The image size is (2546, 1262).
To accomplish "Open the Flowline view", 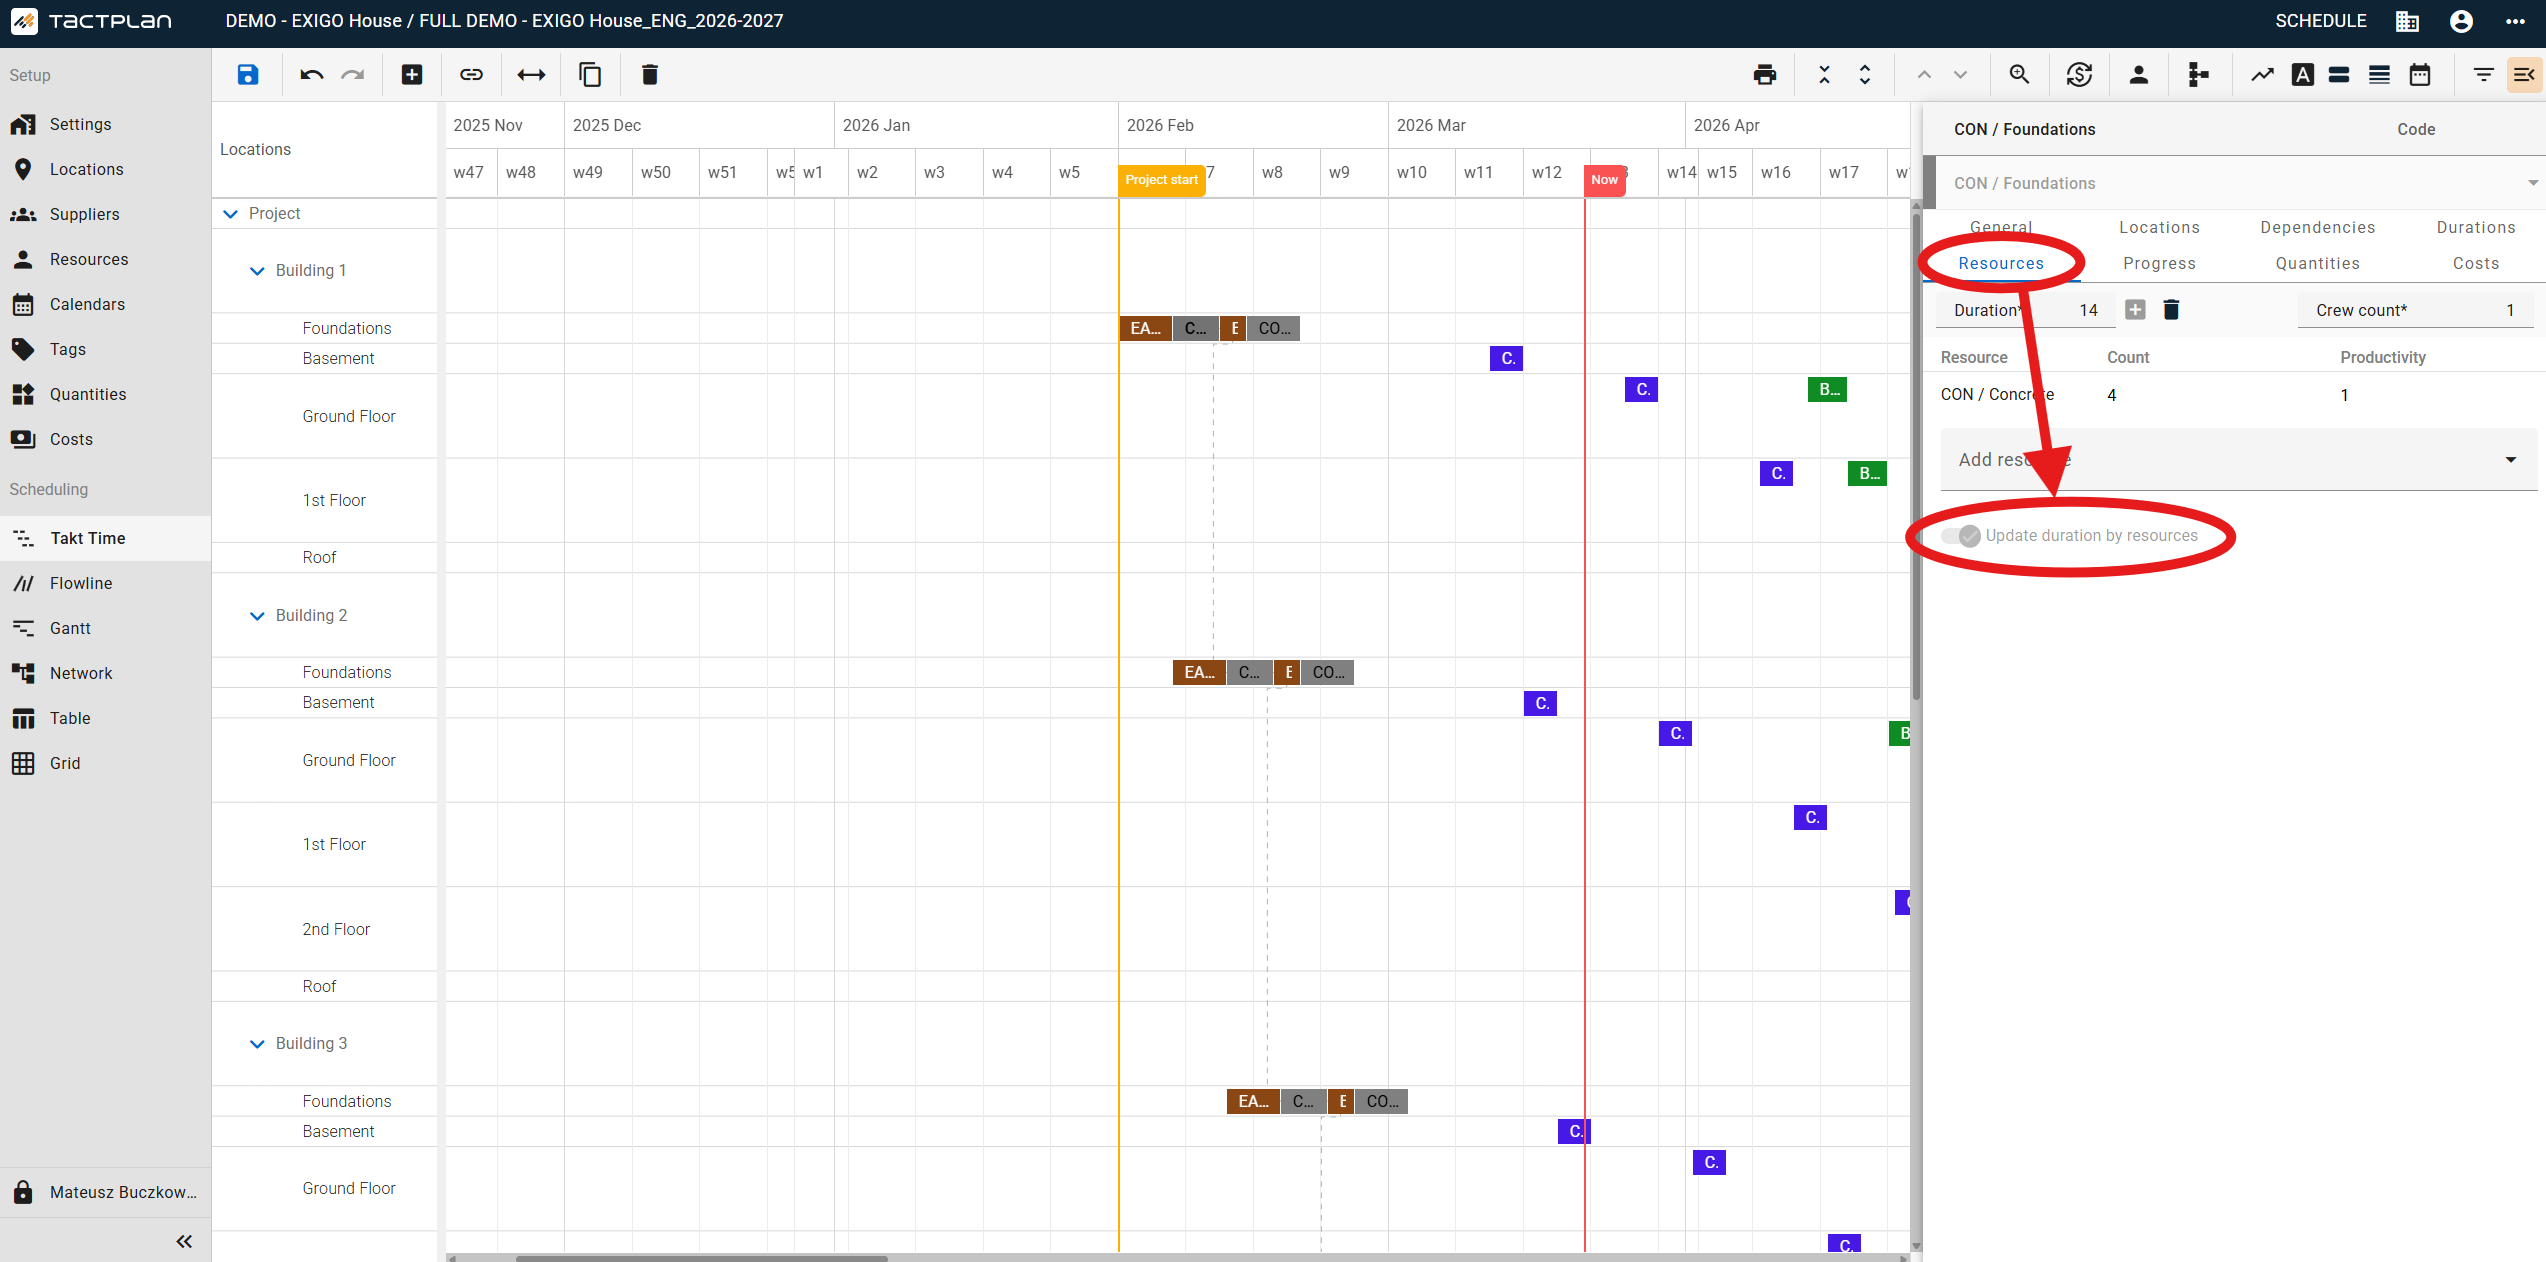I will coord(105,583).
